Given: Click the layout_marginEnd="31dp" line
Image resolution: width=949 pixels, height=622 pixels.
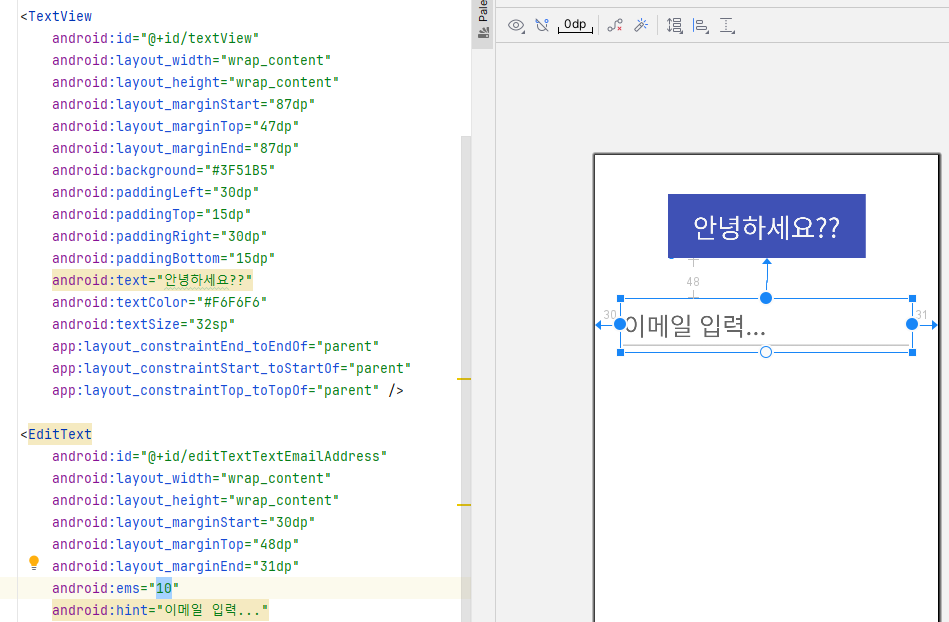Looking at the screenshot, I should (176, 566).
